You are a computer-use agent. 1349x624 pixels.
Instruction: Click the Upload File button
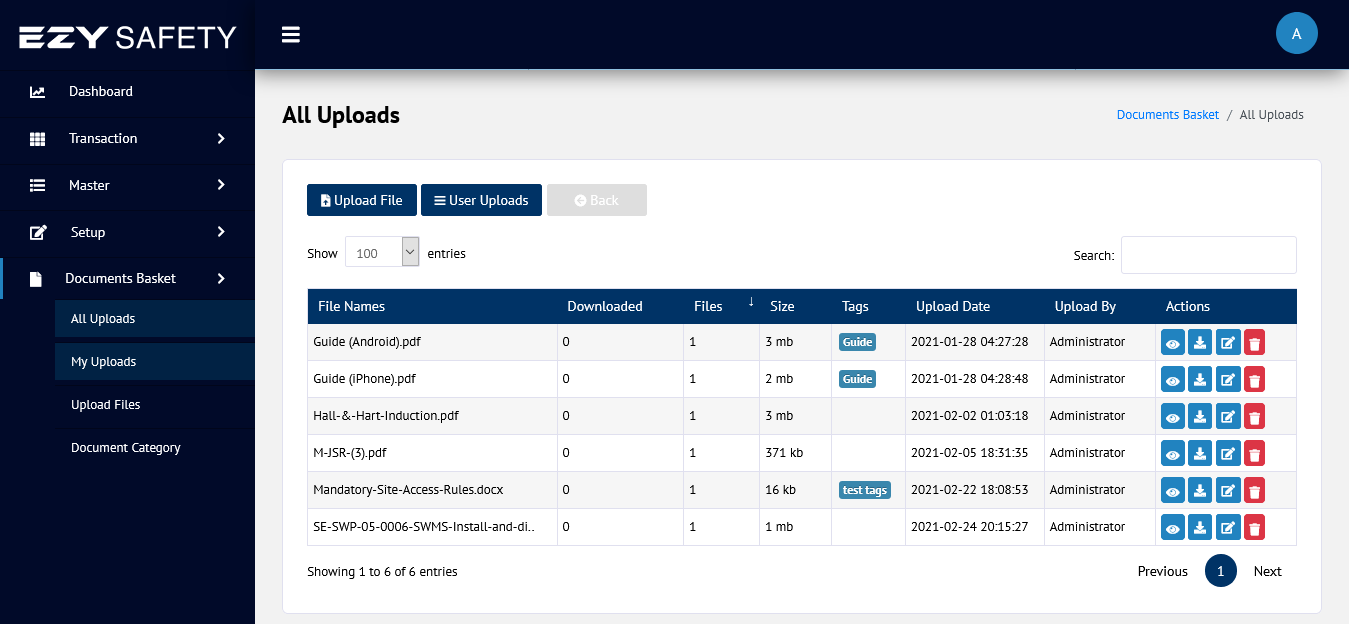[x=361, y=200]
